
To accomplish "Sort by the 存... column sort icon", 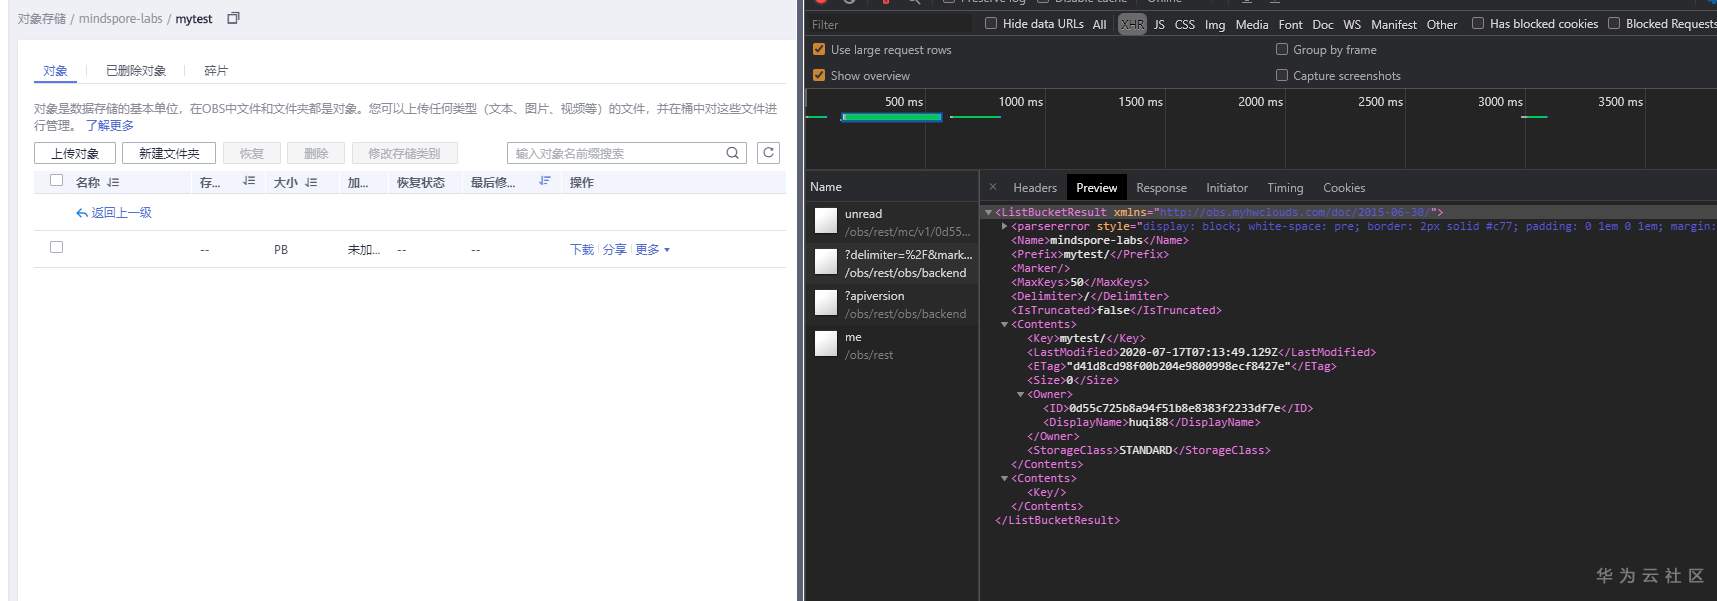I will tap(249, 181).
